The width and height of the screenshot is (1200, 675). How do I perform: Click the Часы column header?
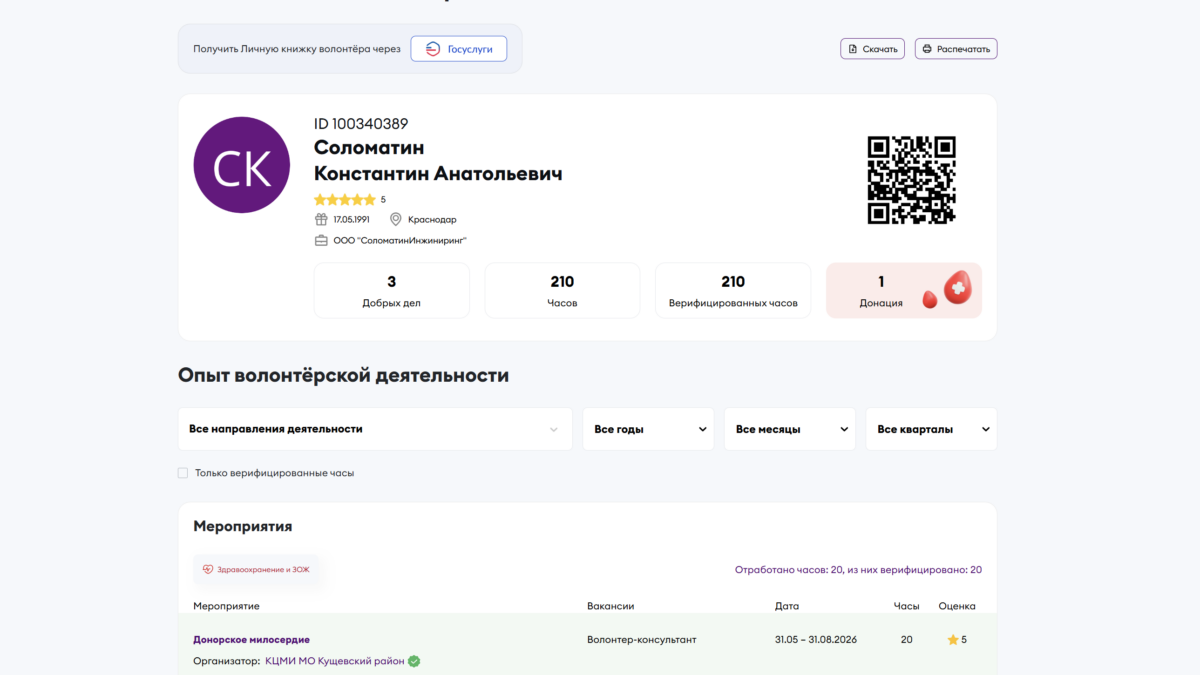(906, 606)
